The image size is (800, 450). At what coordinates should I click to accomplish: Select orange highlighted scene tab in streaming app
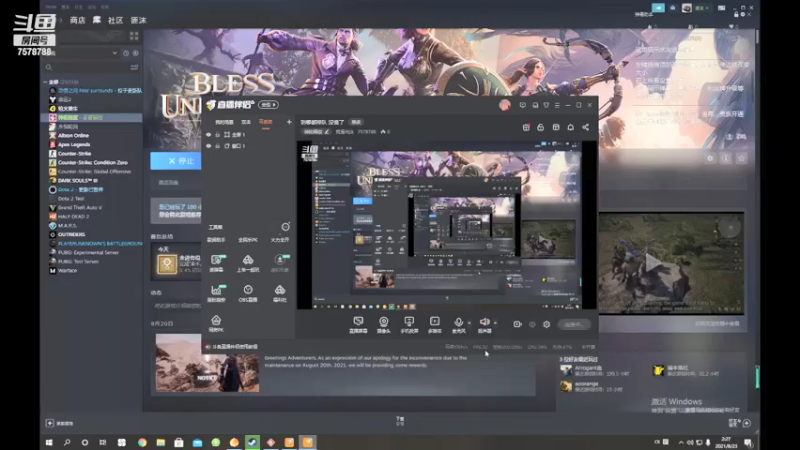click(x=266, y=122)
